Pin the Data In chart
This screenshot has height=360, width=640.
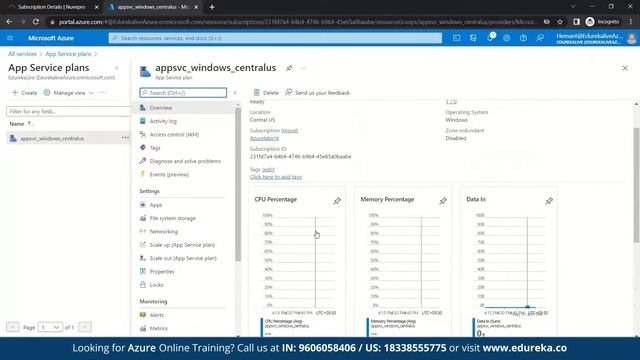coord(549,201)
